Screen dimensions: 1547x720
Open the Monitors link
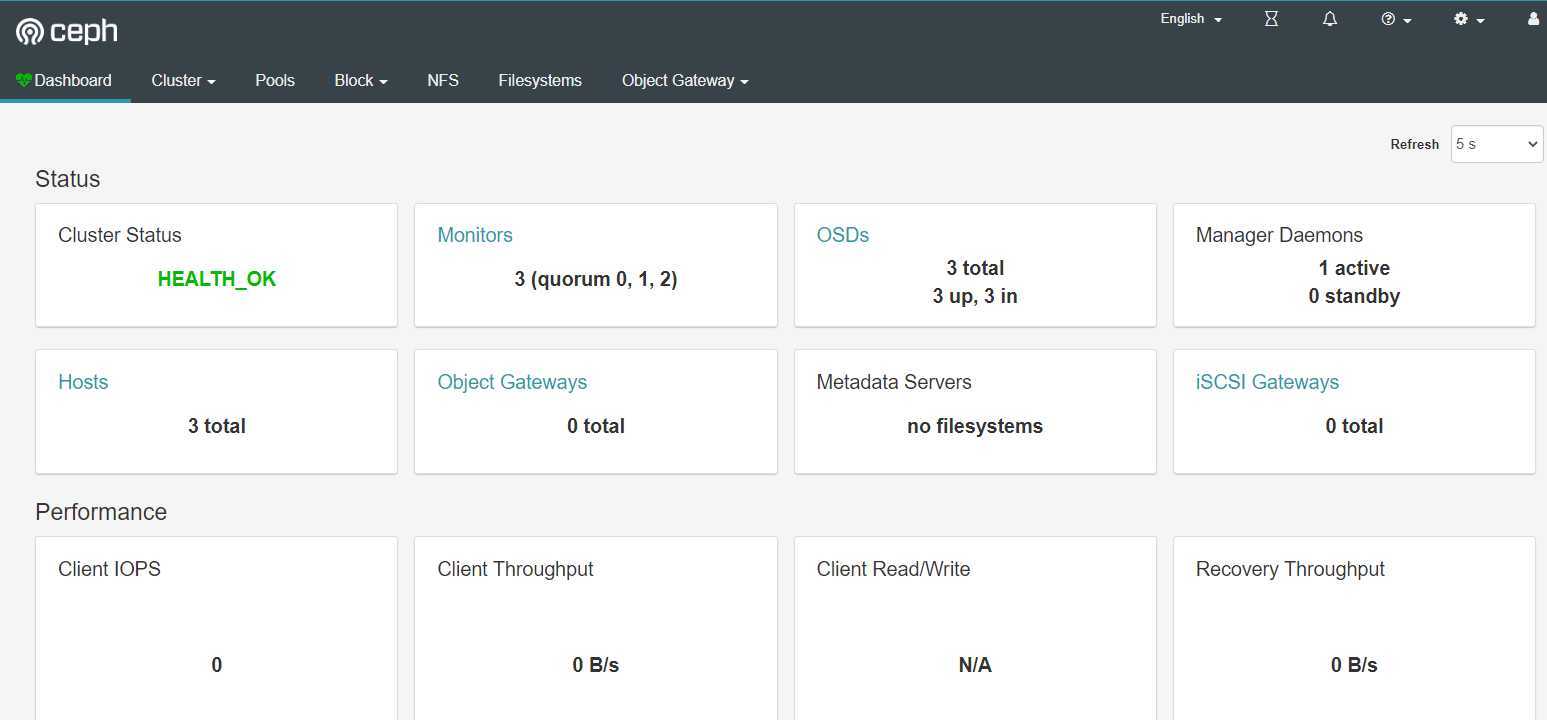pyautogui.click(x=475, y=235)
